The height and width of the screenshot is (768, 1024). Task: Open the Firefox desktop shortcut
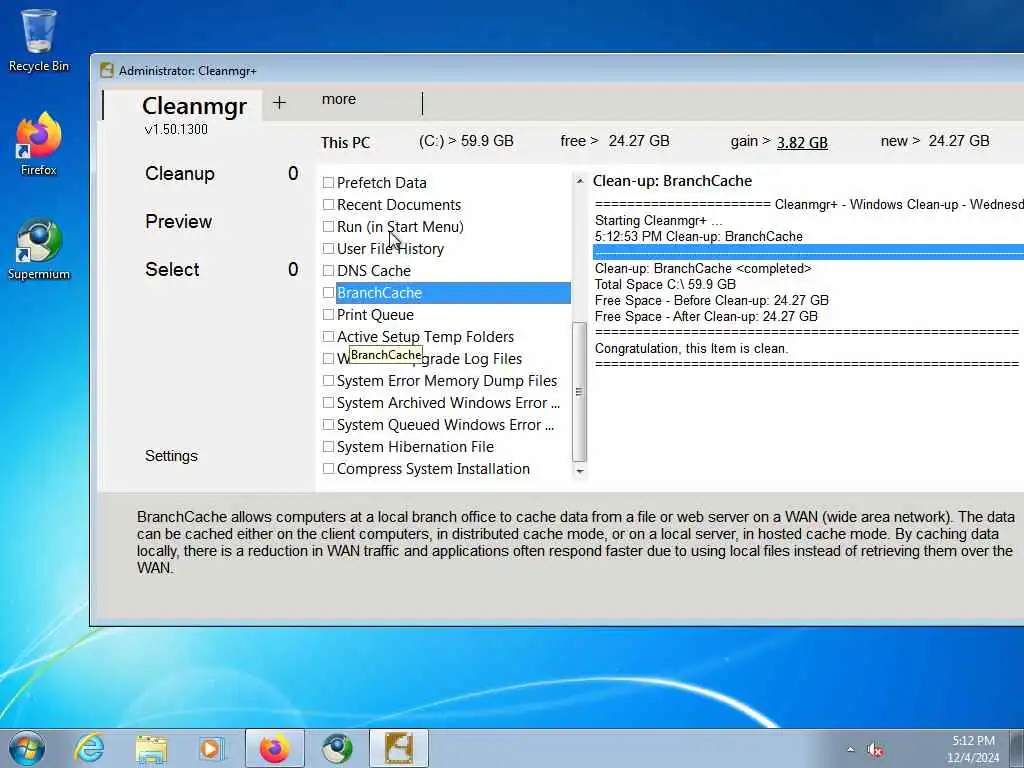(x=39, y=145)
